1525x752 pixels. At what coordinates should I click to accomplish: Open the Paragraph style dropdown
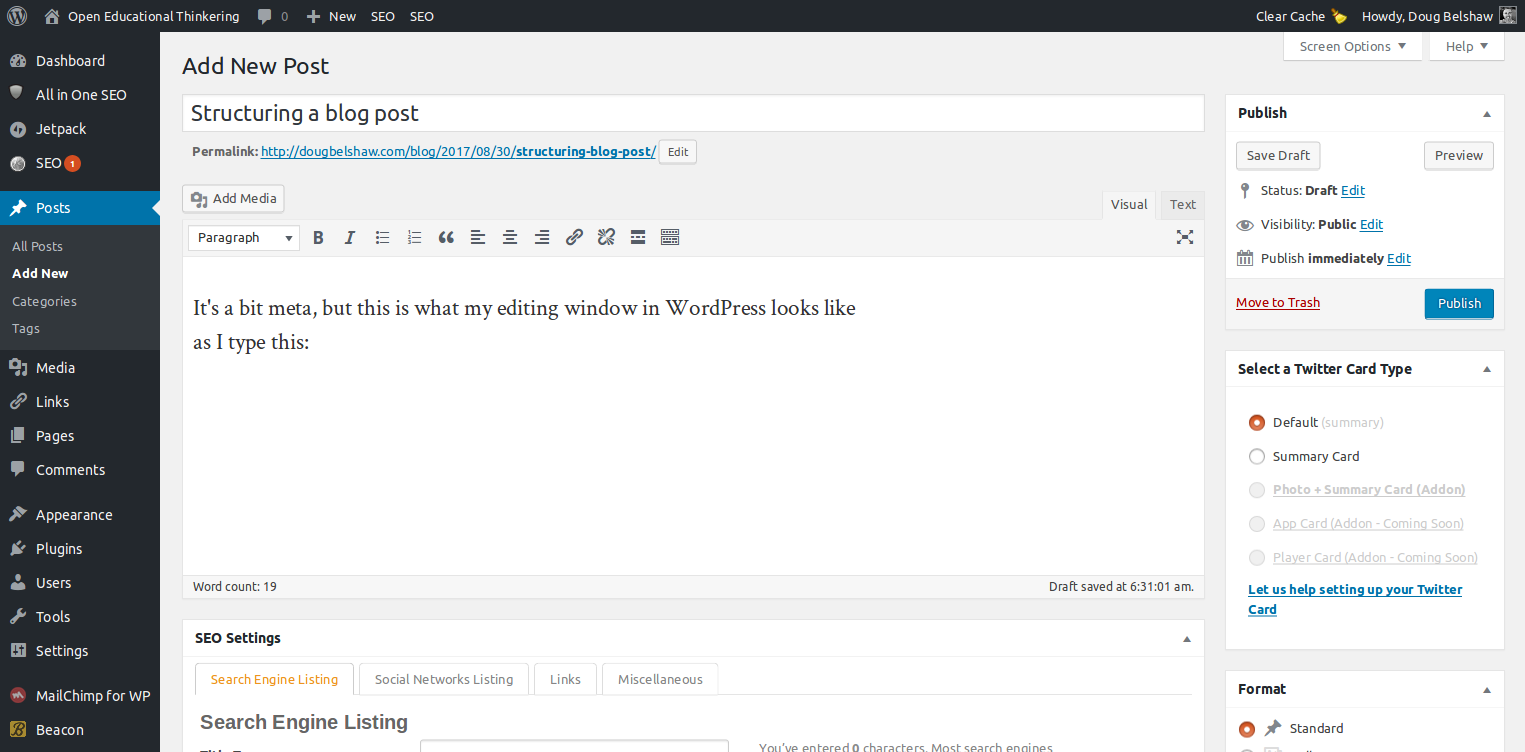click(243, 237)
